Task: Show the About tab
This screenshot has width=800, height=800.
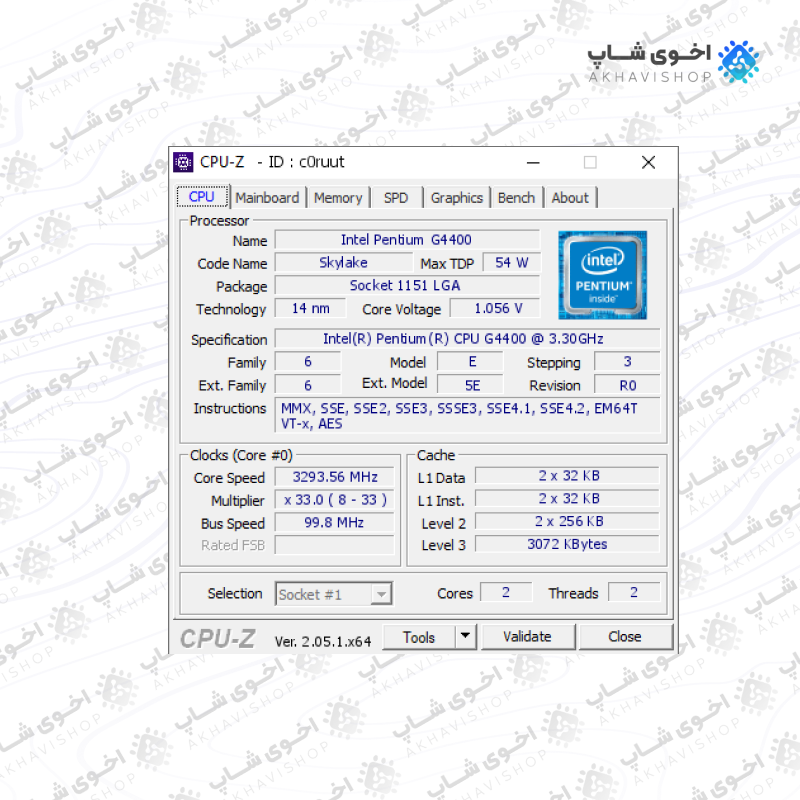Action: (x=570, y=198)
